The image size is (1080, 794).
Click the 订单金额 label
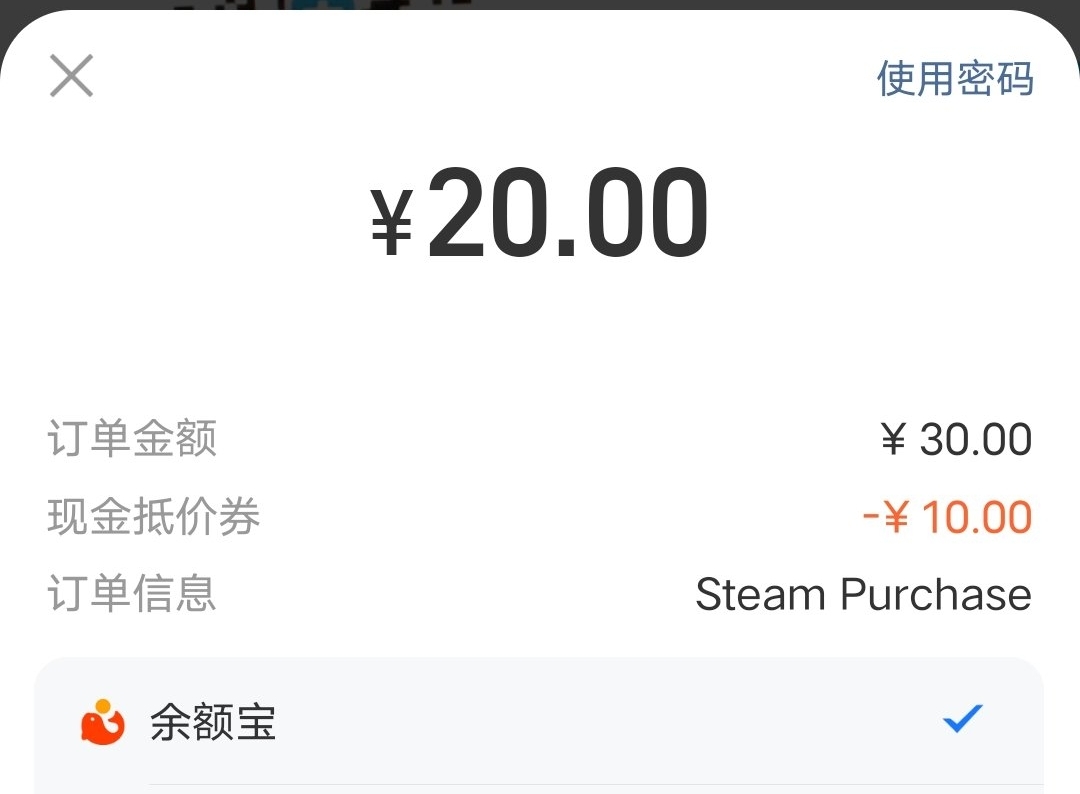pyautogui.click(x=132, y=439)
